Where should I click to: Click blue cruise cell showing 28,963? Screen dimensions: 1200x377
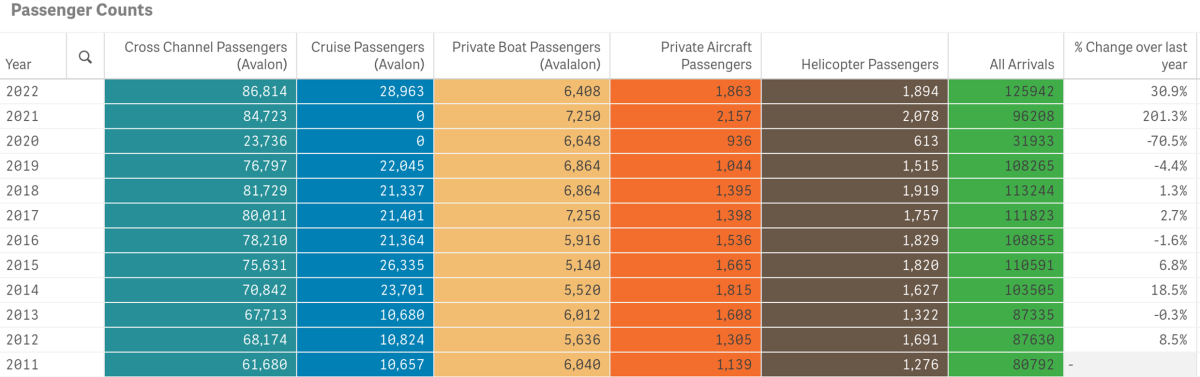(365, 90)
